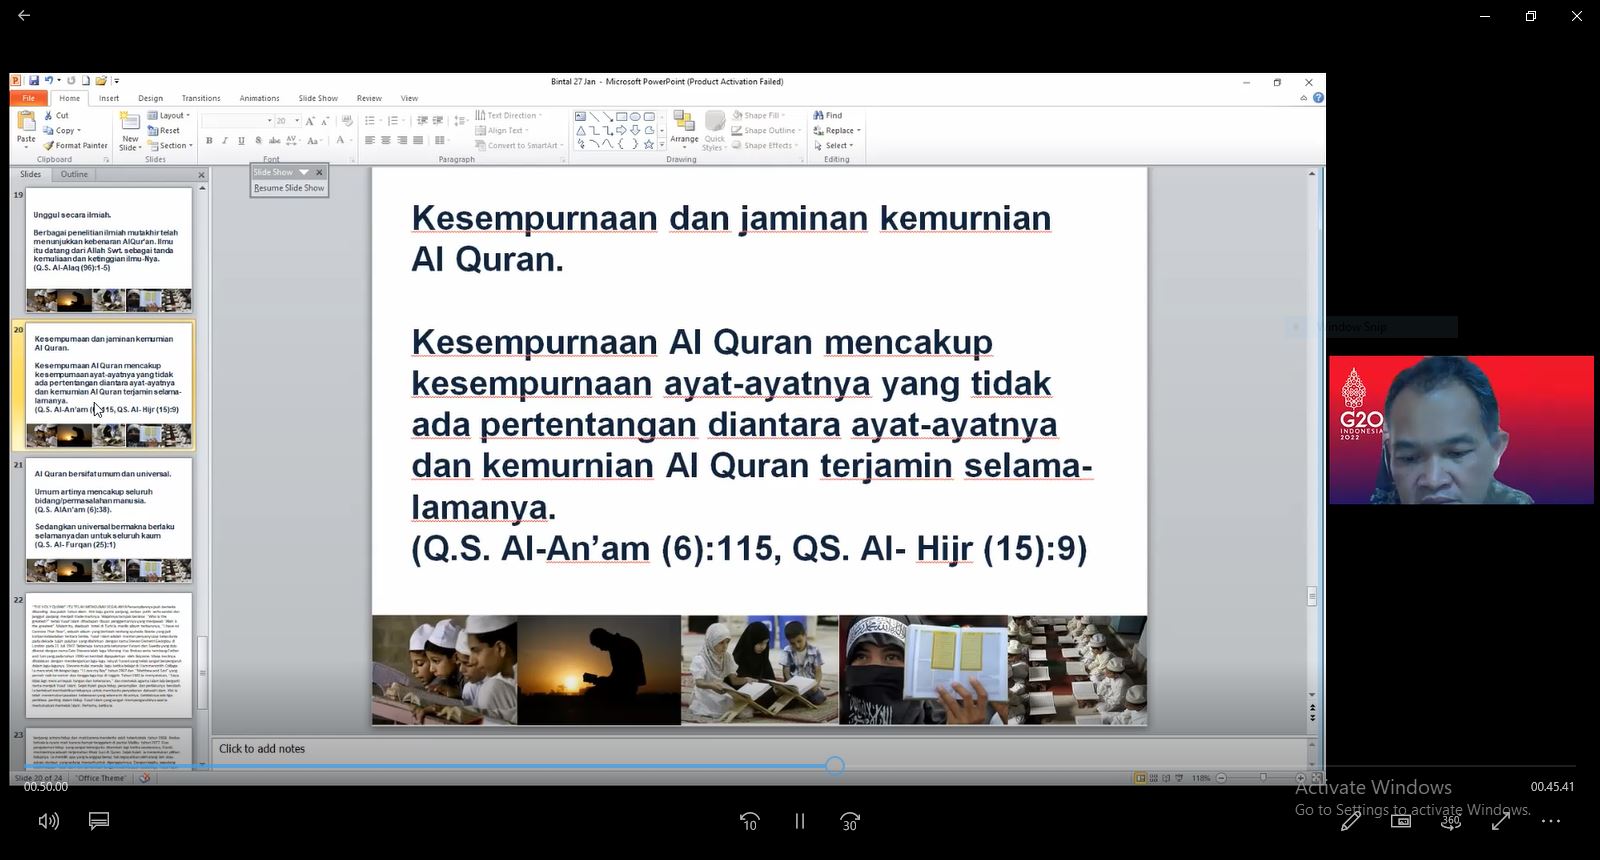The height and width of the screenshot is (860, 1600).
Task: Skip forward 30 seconds
Action: point(850,821)
